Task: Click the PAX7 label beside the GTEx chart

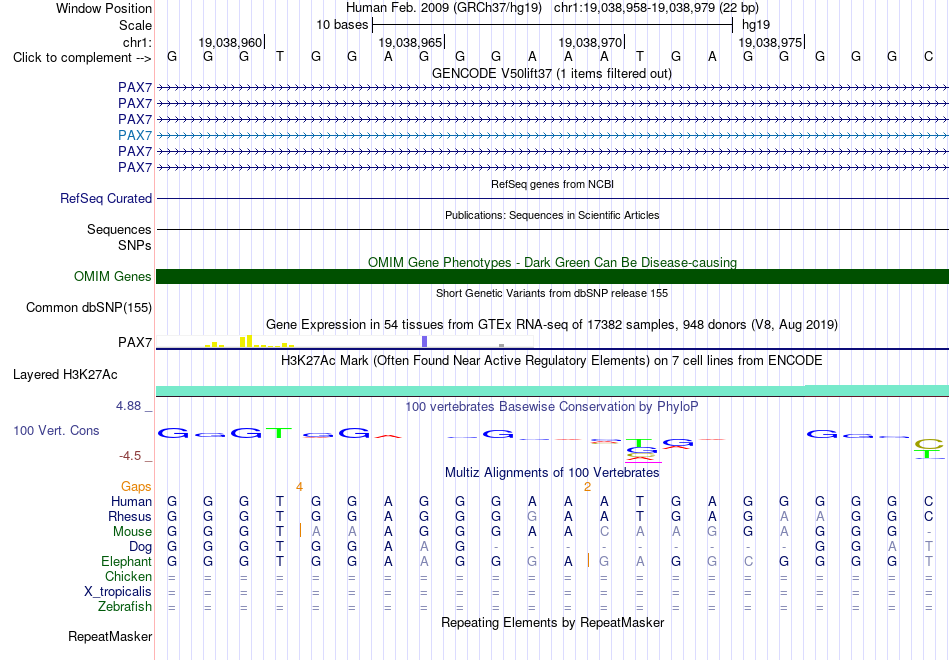Action: [135, 342]
